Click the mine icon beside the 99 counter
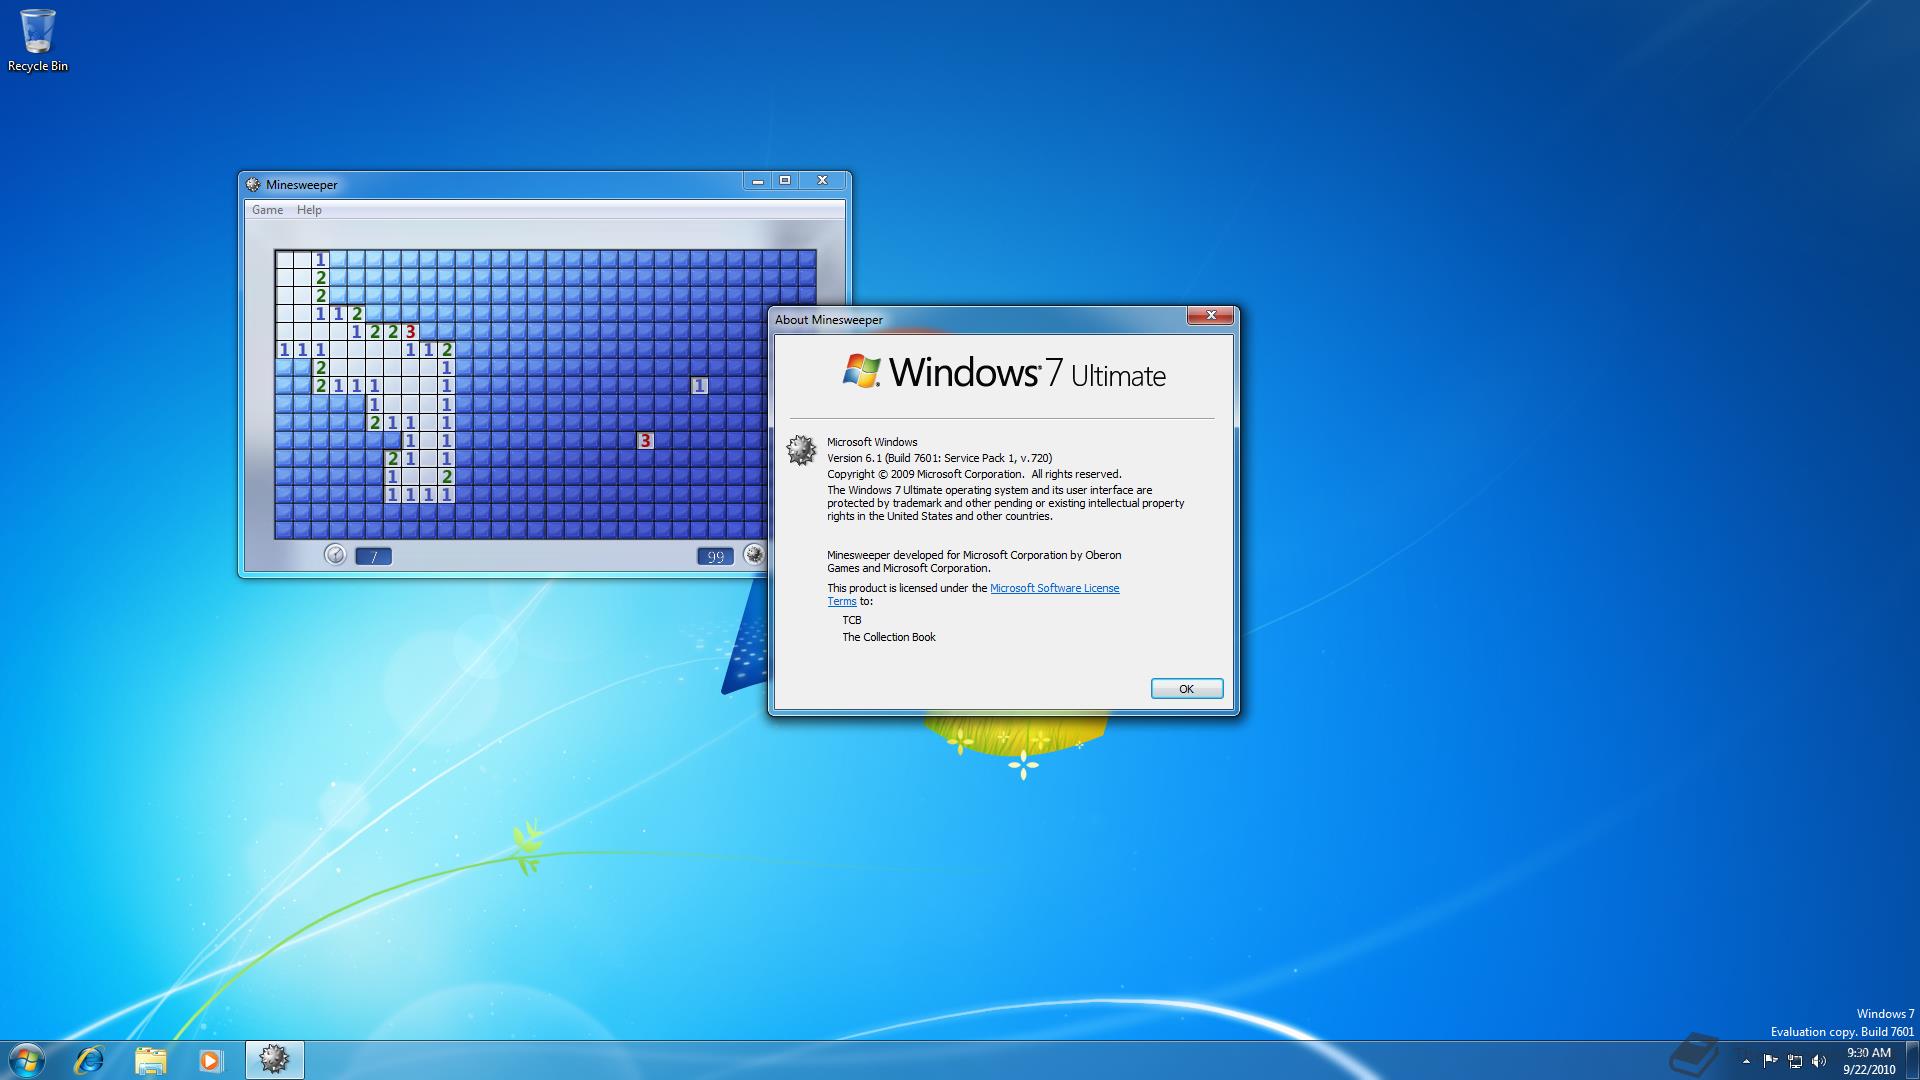The width and height of the screenshot is (1920, 1080). [x=754, y=555]
